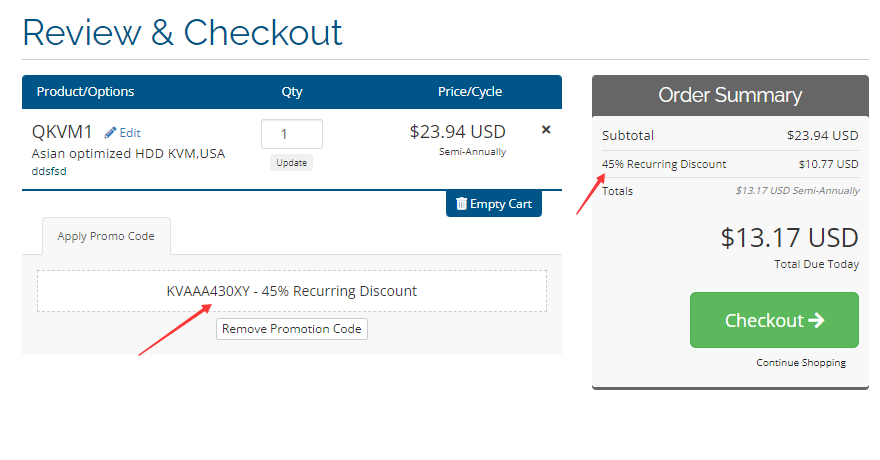Remove the QKVM1 item with the X icon
The height and width of the screenshot is (460, 880).
pyautogui.click(x=545, y=130)
